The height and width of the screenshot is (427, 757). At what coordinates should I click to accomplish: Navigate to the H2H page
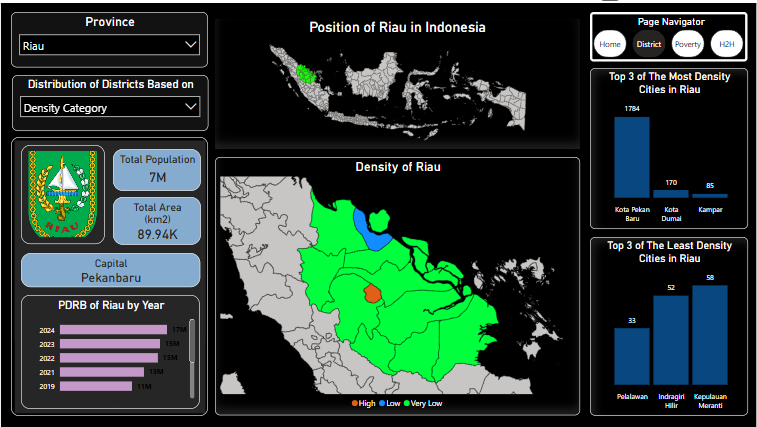click(725, 44)
